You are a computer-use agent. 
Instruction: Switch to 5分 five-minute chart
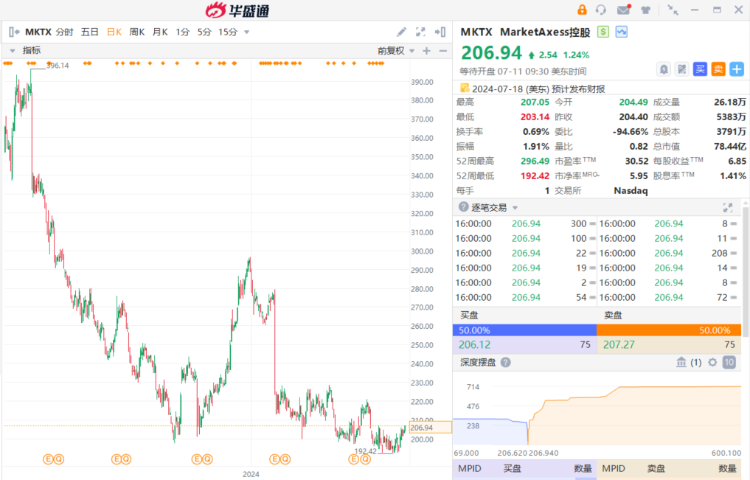point(204,32)
